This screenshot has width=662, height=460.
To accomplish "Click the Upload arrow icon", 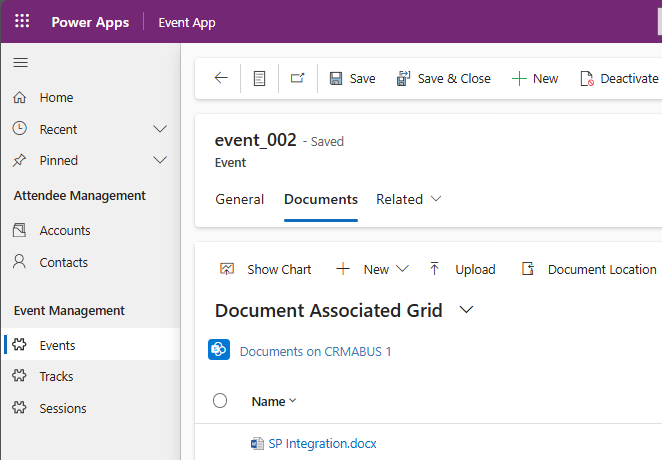I will [434, 268].
